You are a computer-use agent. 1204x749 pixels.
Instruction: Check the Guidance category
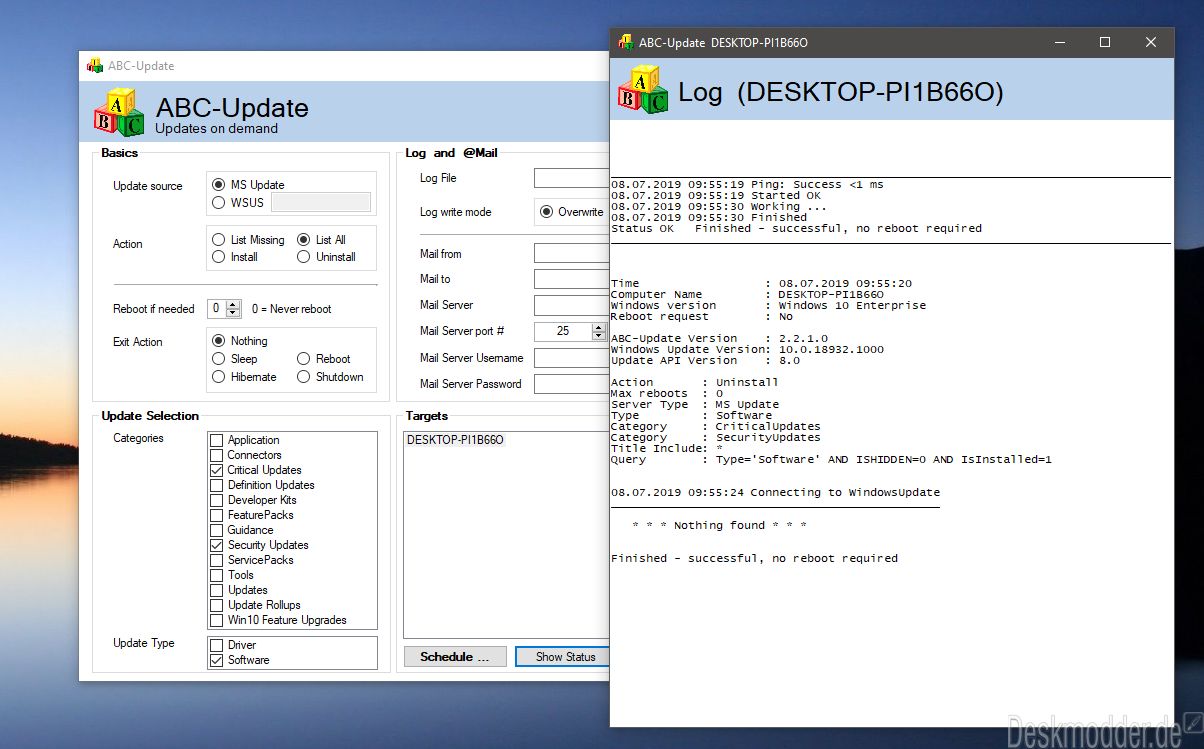[216, 530]
